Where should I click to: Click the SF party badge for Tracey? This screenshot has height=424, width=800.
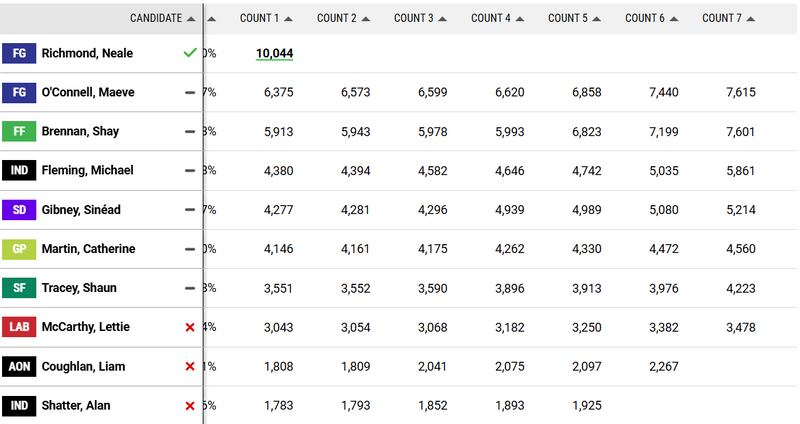point(19,288)
